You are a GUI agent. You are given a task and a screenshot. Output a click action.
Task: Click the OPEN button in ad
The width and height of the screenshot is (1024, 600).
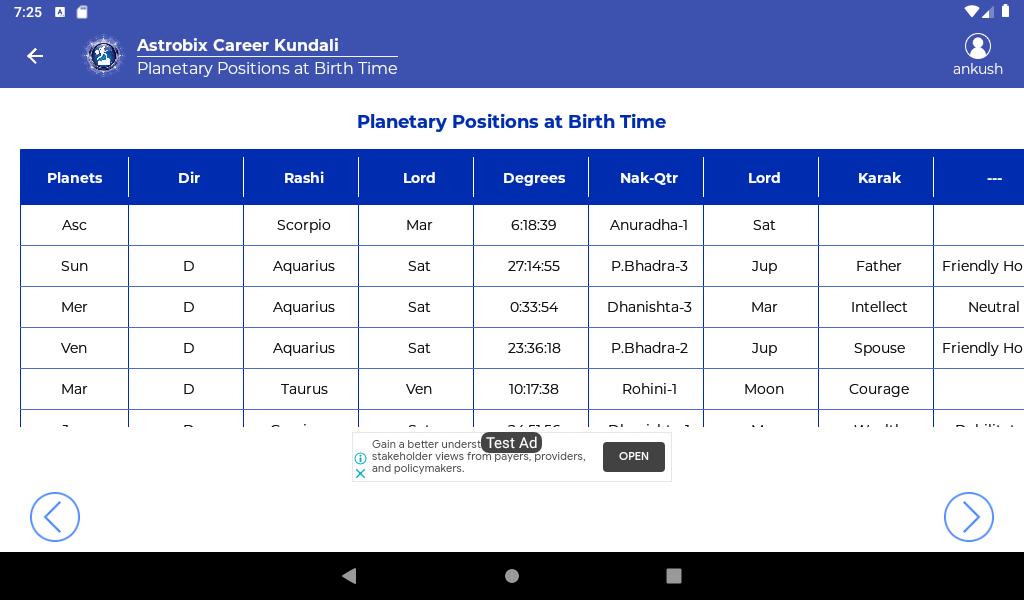click(633, 456)
